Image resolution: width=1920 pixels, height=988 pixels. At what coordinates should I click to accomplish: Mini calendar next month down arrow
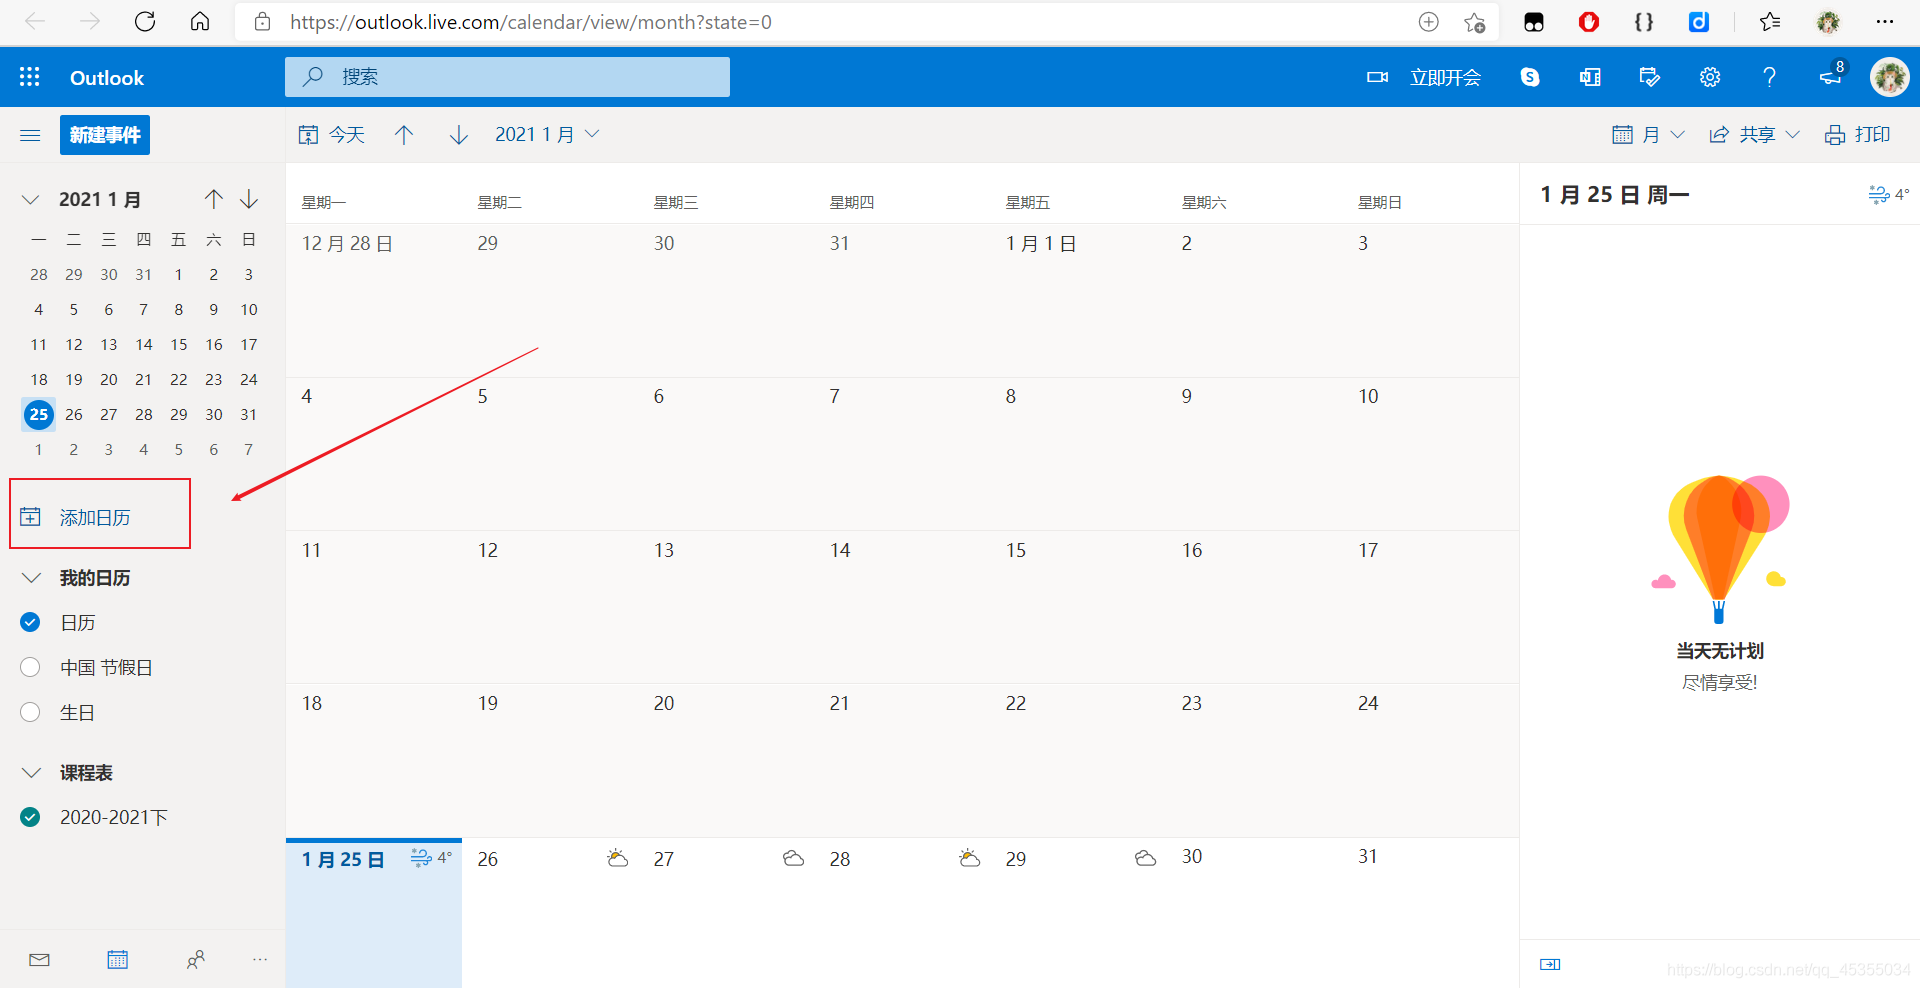249,199
